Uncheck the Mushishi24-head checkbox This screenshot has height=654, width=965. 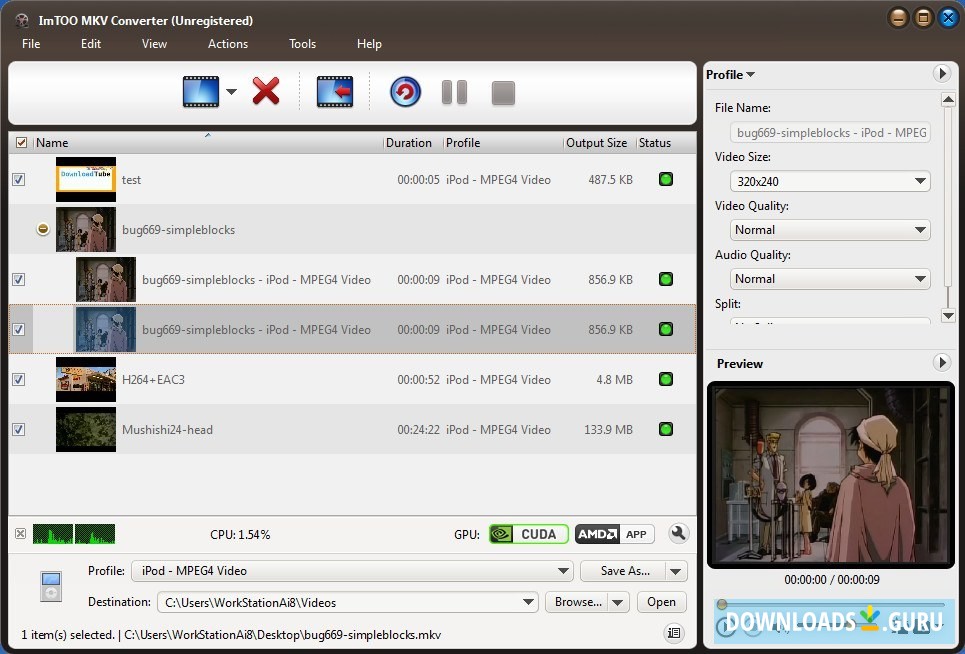(x=18, y=429)
